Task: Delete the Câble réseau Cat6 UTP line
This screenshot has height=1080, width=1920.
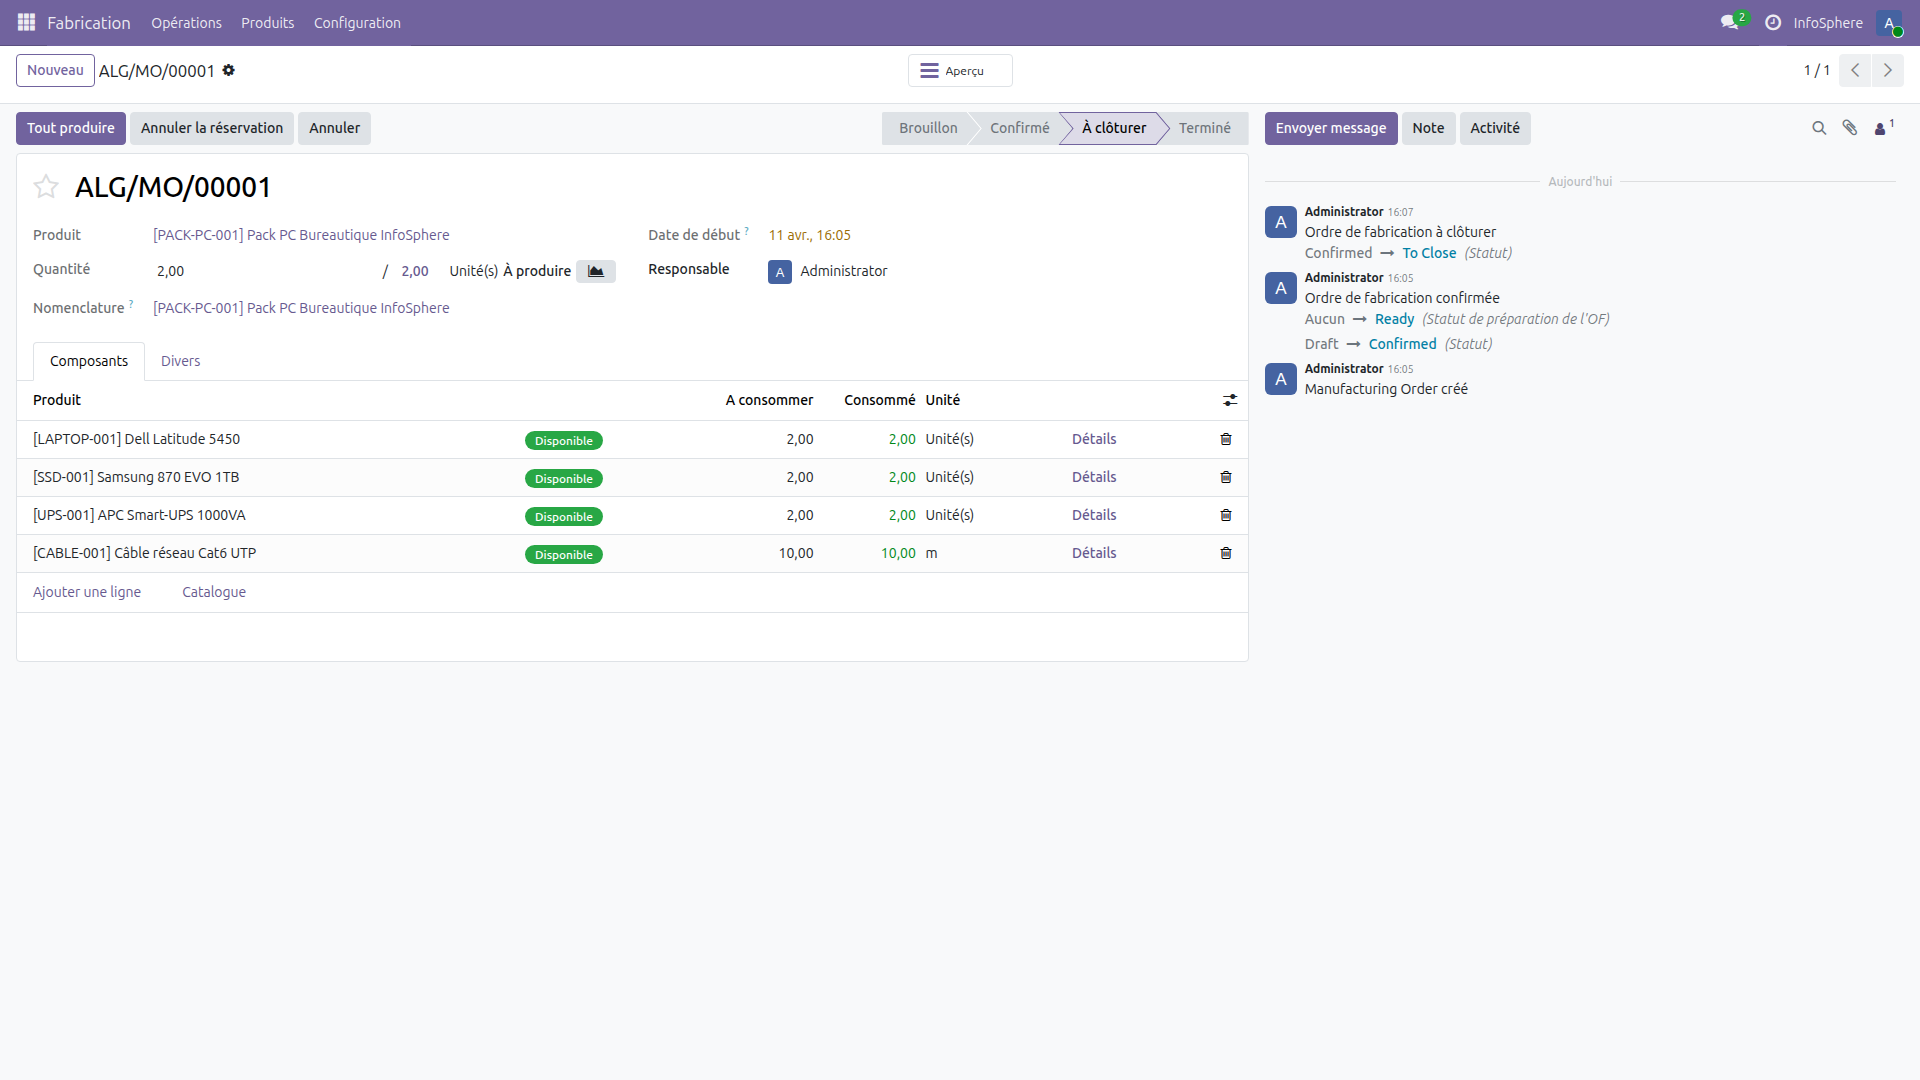Action: tap(1226, 553)
